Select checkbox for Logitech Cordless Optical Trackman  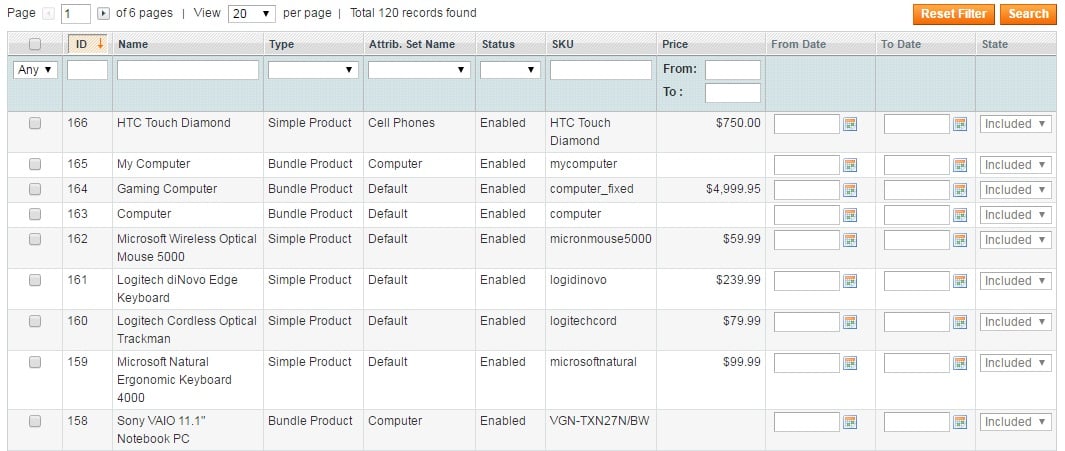tap(35, 321)
